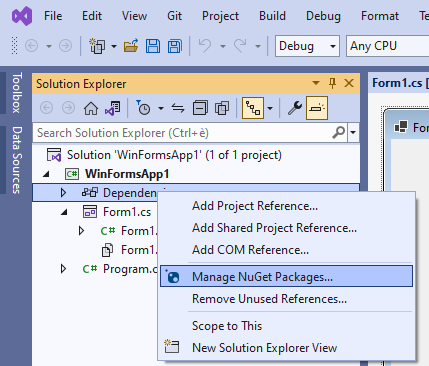Click the Pending Changes Filter clock icon

[143, 108]
